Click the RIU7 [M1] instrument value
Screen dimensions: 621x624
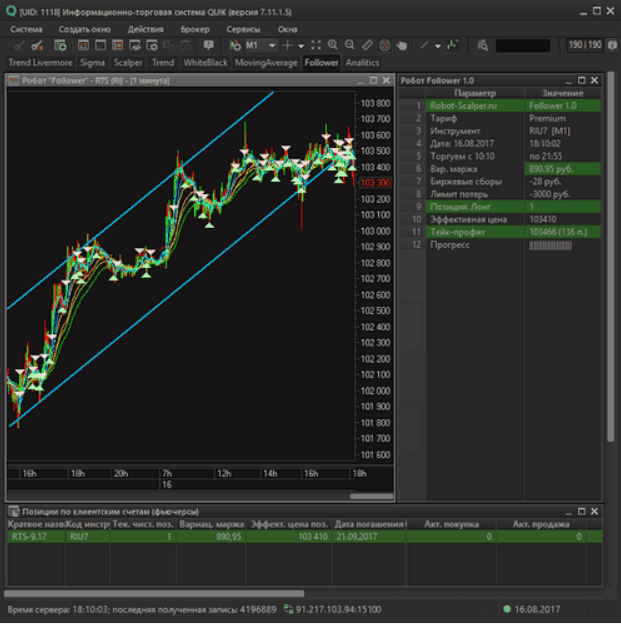pyautogui.click(x=562, y=131)
